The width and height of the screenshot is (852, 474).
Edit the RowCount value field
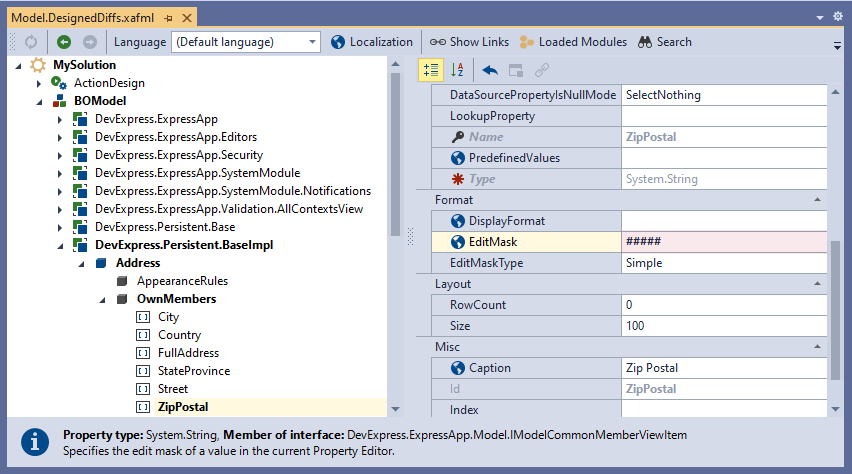724,305
